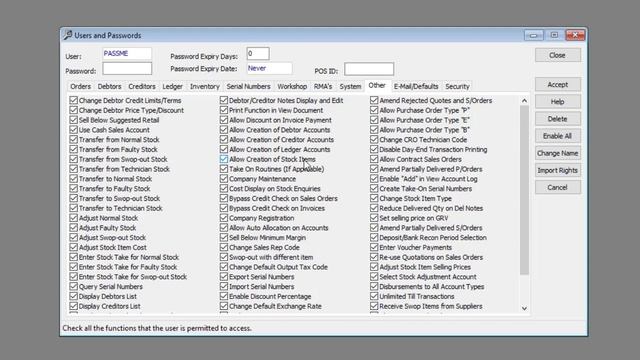The height and width of the screenshot is (360, 640).
Task: Toggle Display Creditors List checkbox
Action: [73, 306]
